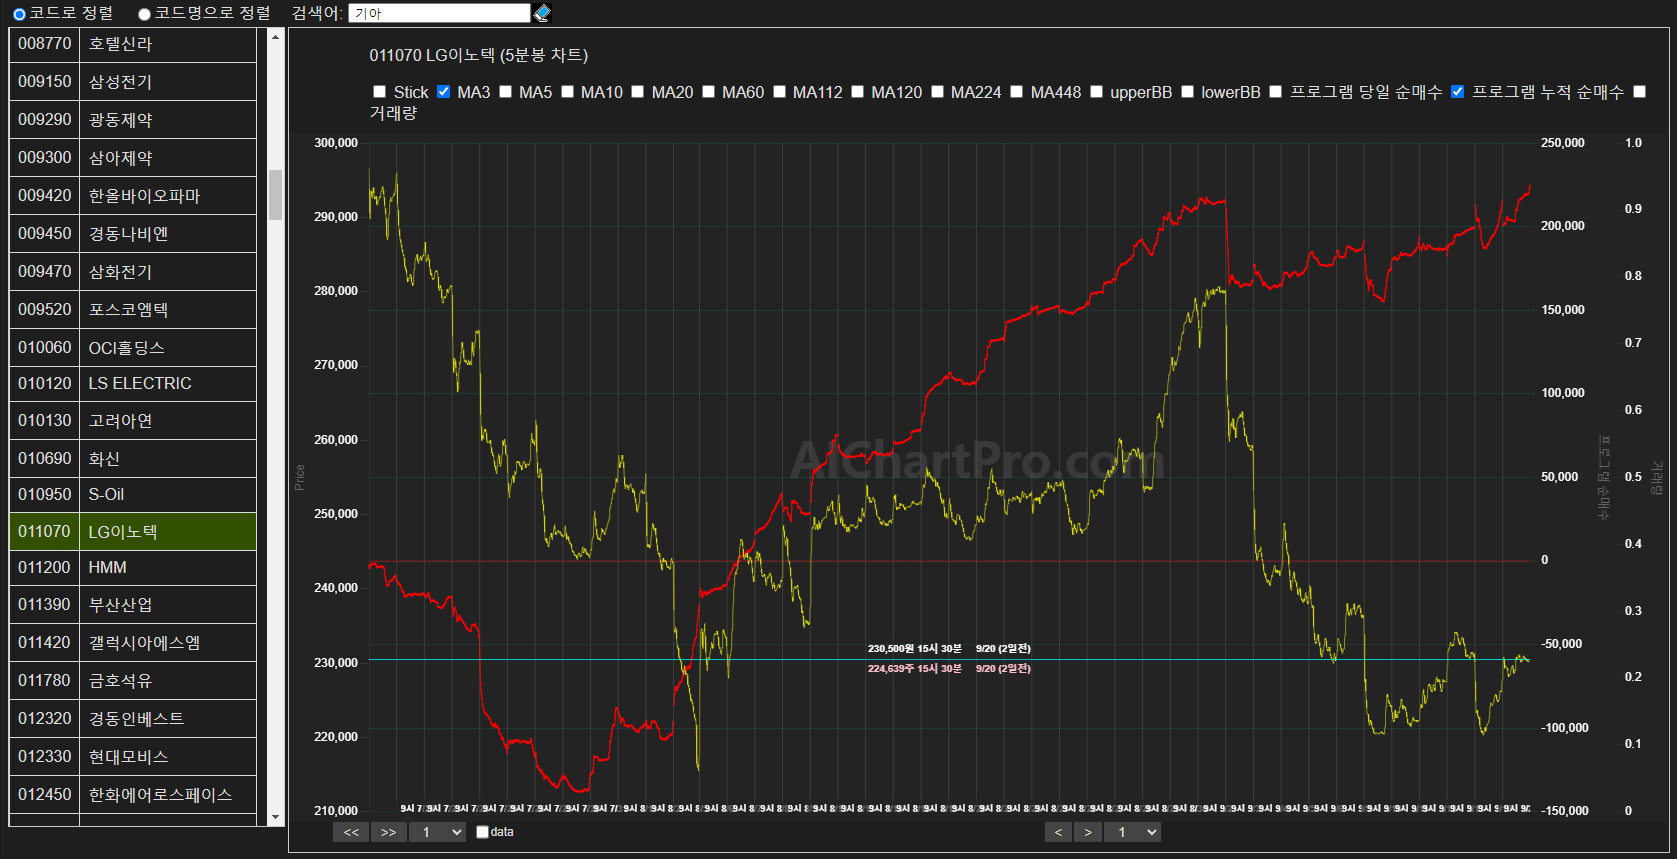Click the single '<' previous button
The image size is (1677, 859).
tap(1059, 832)
